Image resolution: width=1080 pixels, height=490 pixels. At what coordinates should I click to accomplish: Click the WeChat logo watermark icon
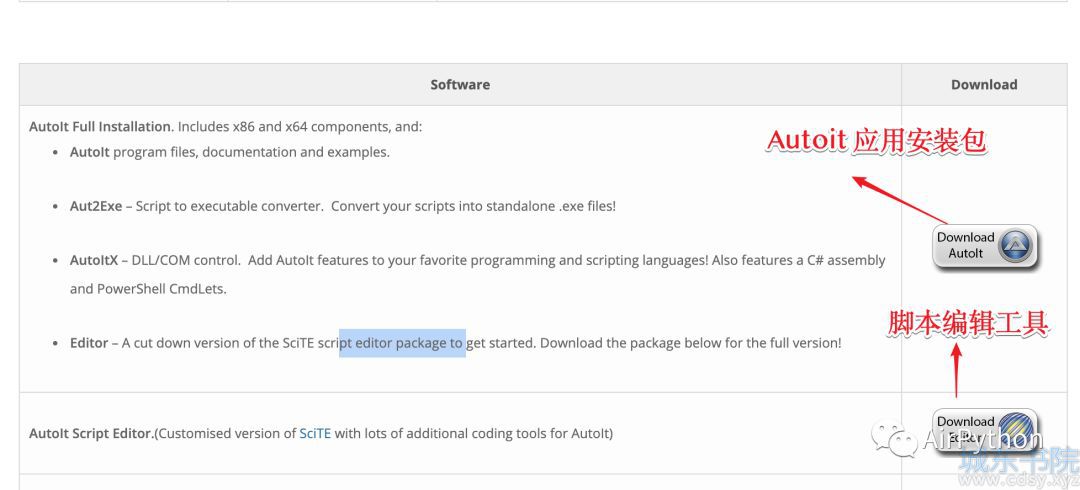tap(894, 438)
